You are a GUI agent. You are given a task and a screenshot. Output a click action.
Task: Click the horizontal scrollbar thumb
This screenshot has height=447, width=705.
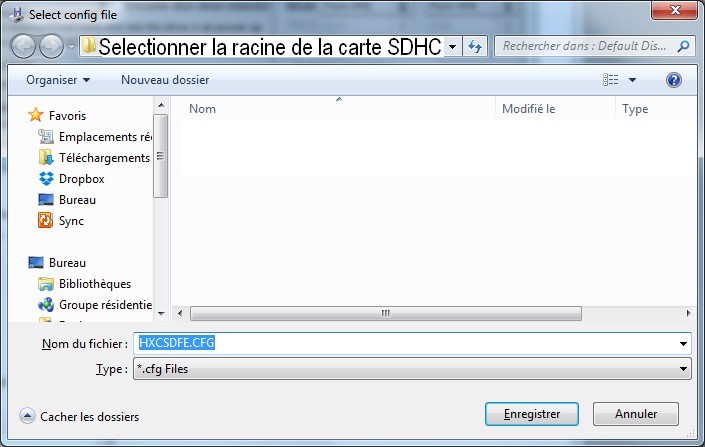pyautogui.click(x=386, y=313)
